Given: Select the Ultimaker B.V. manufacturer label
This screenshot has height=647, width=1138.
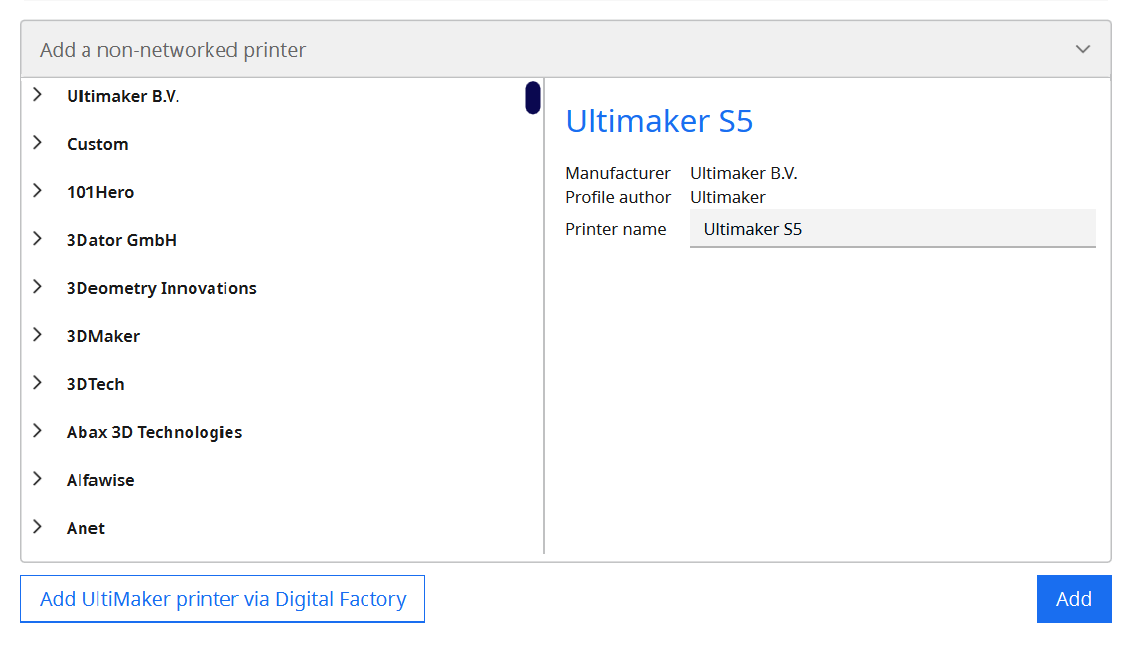Looking at the screenshot, I should click(123, 97).
